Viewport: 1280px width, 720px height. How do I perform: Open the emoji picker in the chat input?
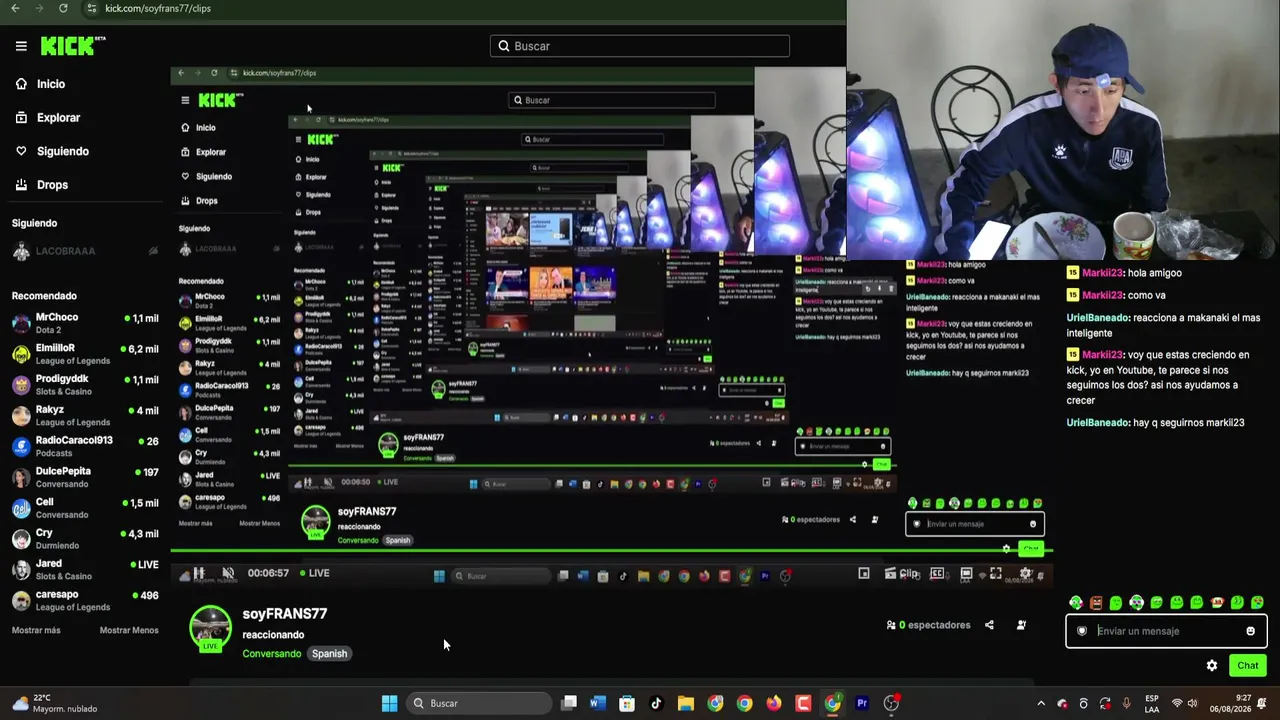click(1250, 631)
